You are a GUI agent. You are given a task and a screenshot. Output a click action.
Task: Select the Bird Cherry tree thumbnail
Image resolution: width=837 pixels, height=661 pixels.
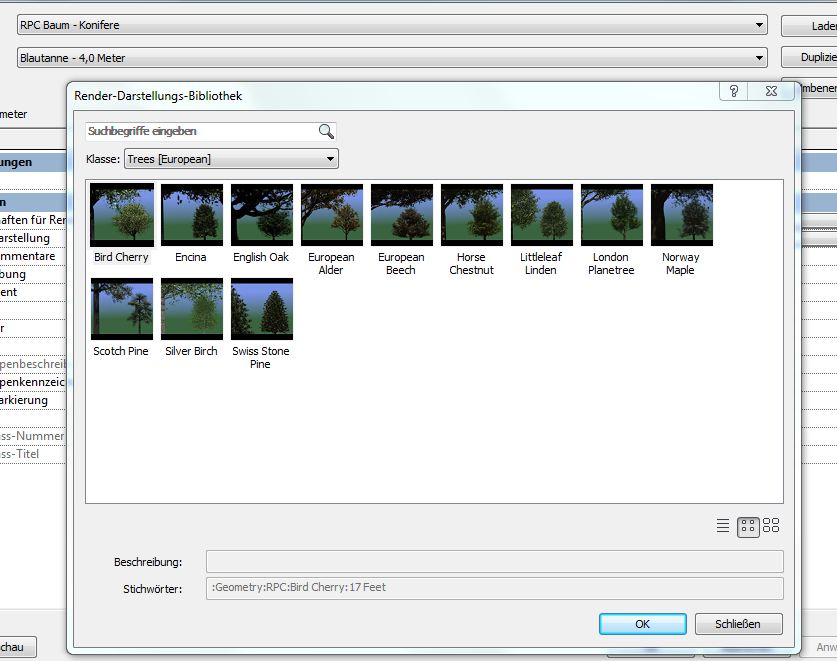[x=122, y=215]
